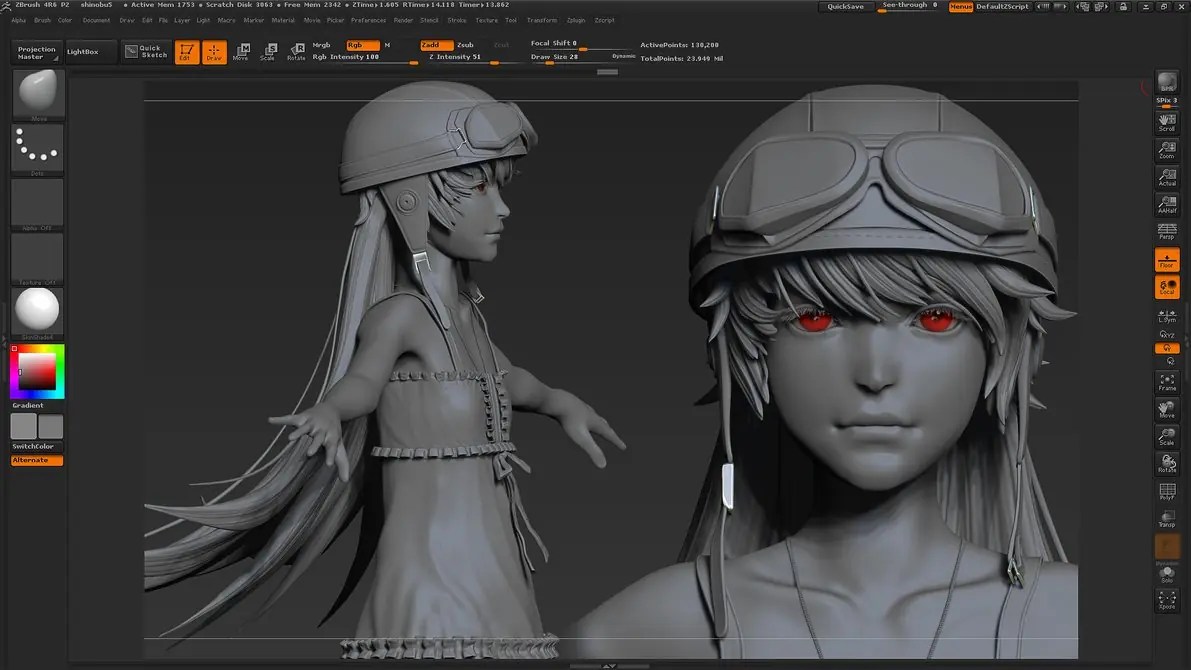Enable PolyF polyframe display
The image size is (1191, 670).
[x=1167, y=491]
